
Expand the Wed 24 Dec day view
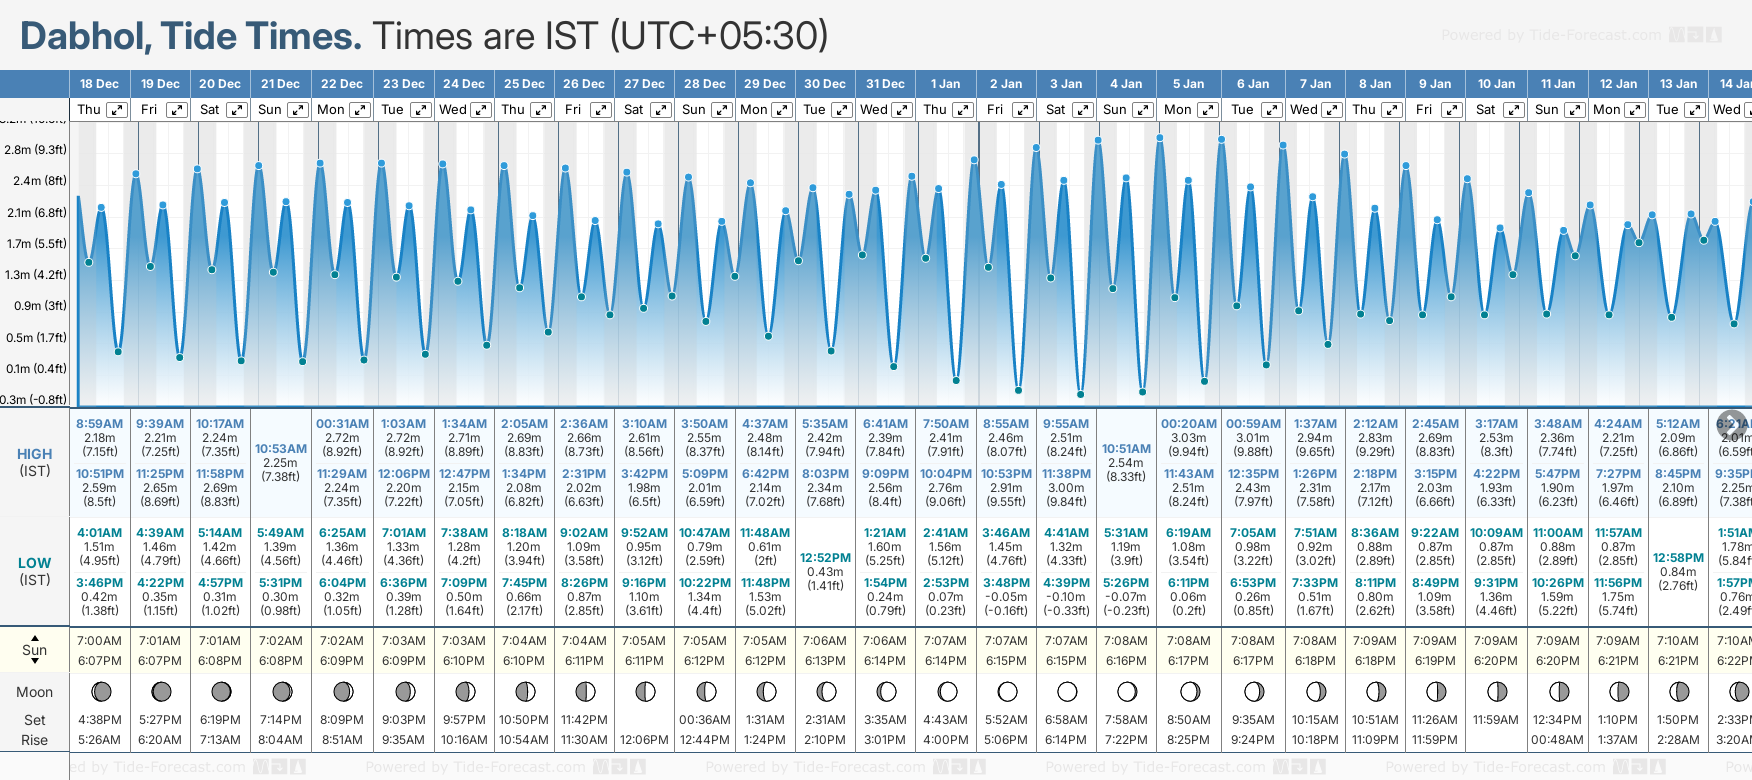click(x=481, y=110)
